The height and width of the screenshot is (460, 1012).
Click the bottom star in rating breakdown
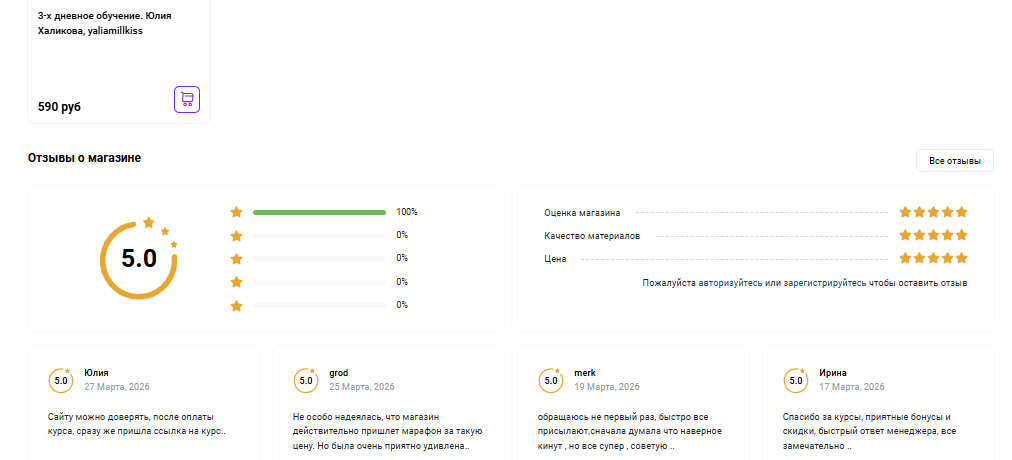[237, 305]
